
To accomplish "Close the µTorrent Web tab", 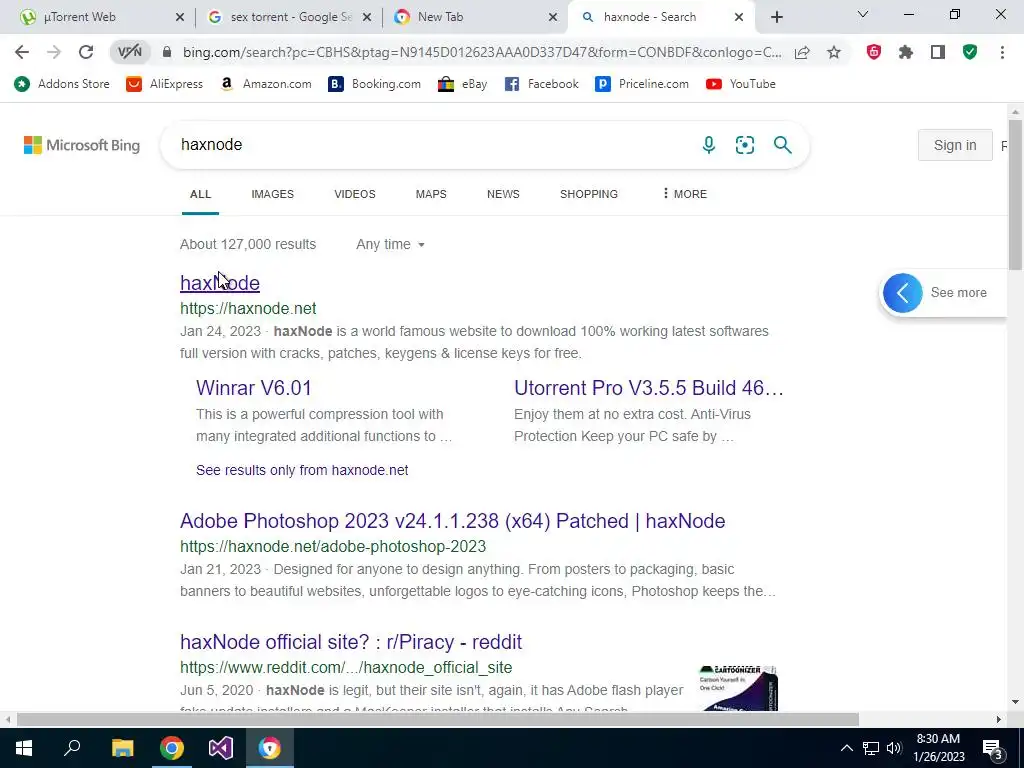I will (180, 18).
